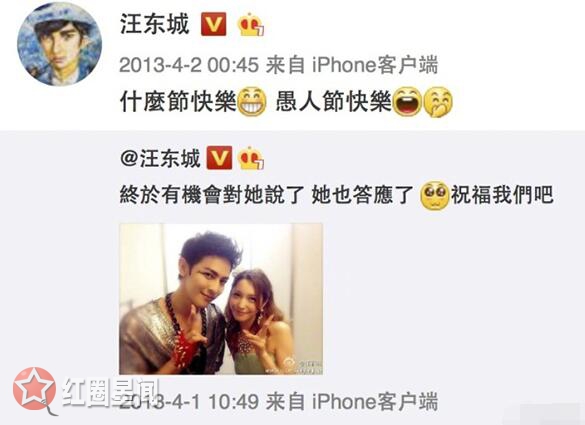Click the top 汪东城 username

pos(155,25)
